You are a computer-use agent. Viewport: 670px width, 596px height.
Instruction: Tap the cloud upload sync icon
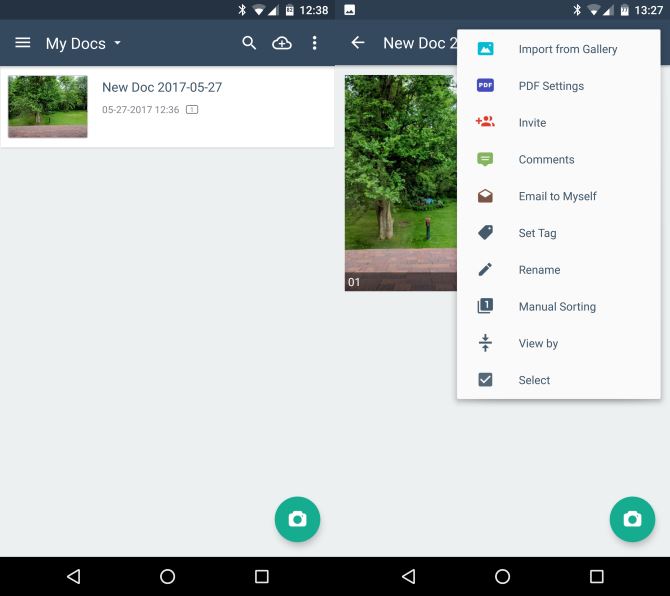282,43
